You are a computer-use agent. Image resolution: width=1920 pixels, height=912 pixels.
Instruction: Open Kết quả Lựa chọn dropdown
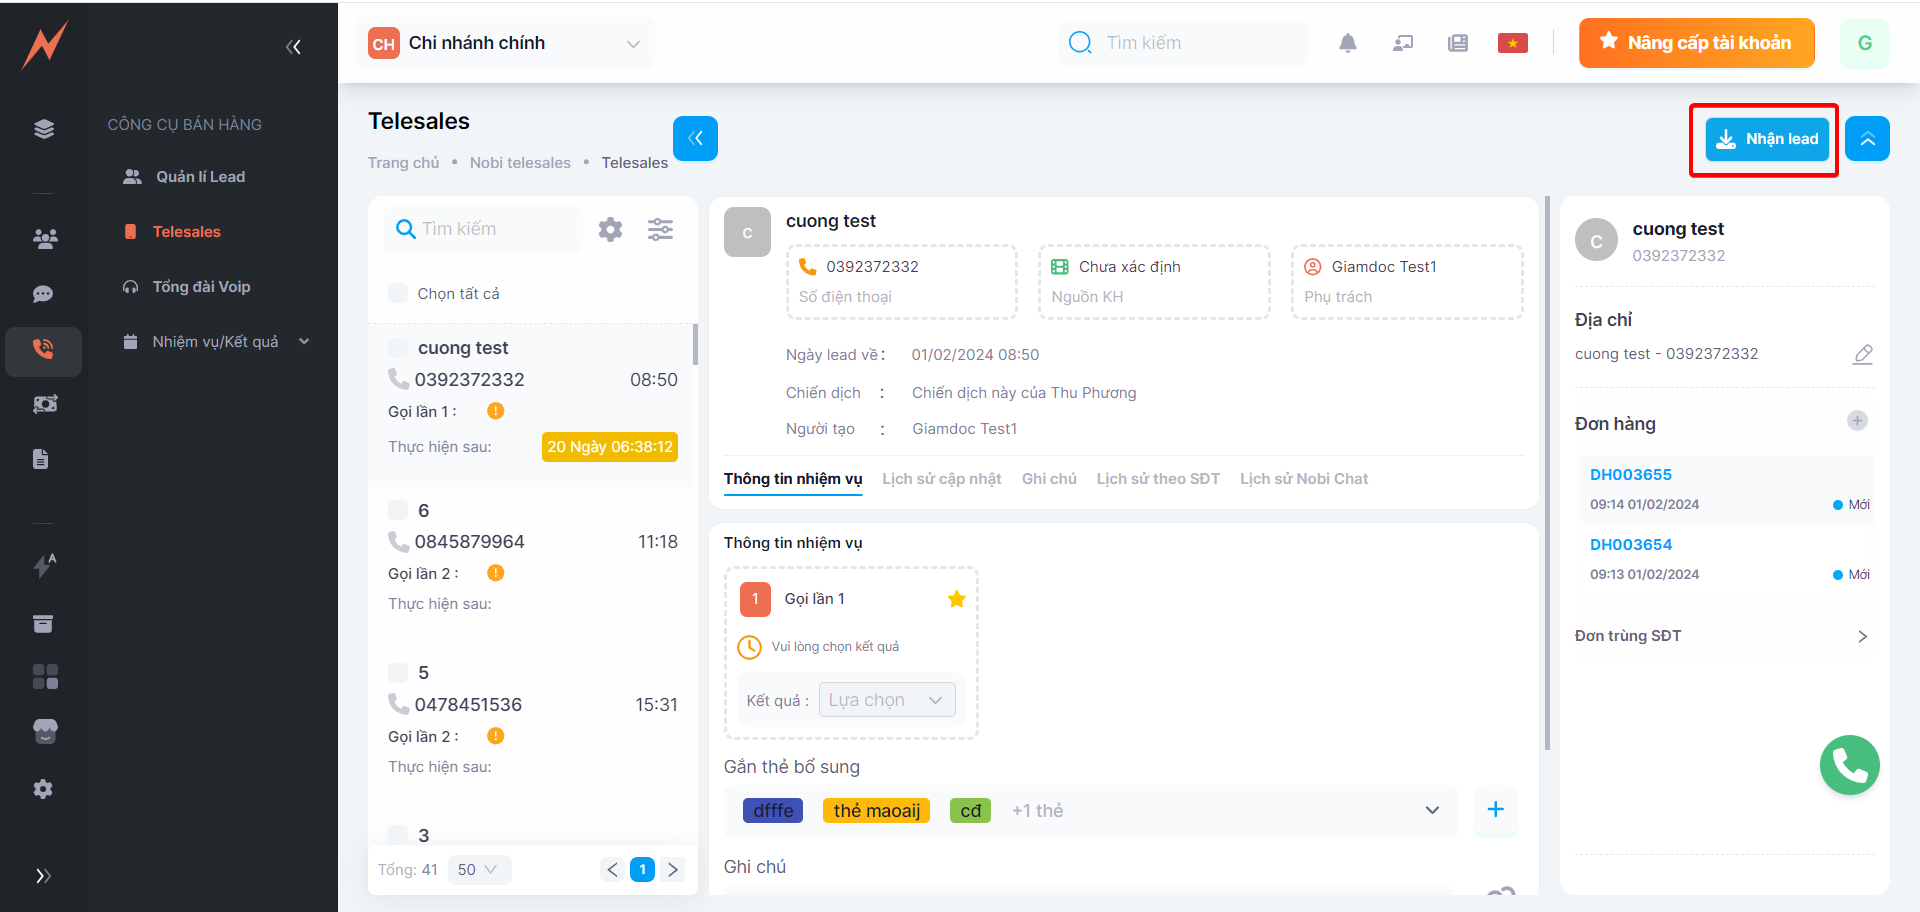(x=886, y=700)
